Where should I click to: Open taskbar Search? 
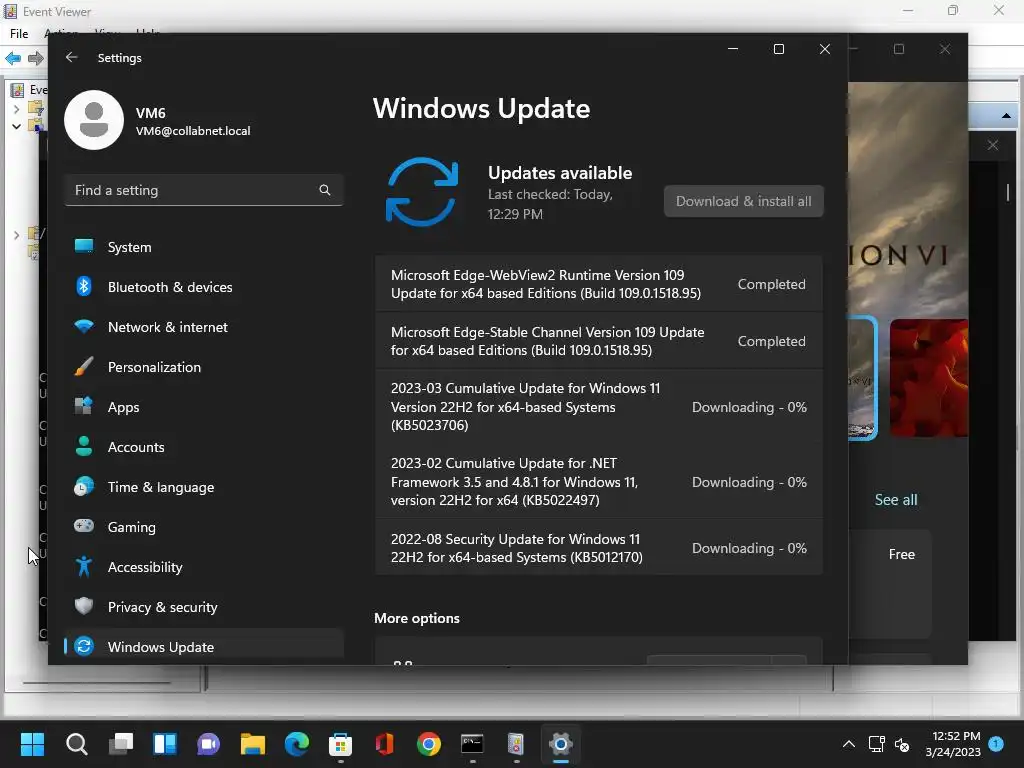pyautogui.click(x=76, y=744)
